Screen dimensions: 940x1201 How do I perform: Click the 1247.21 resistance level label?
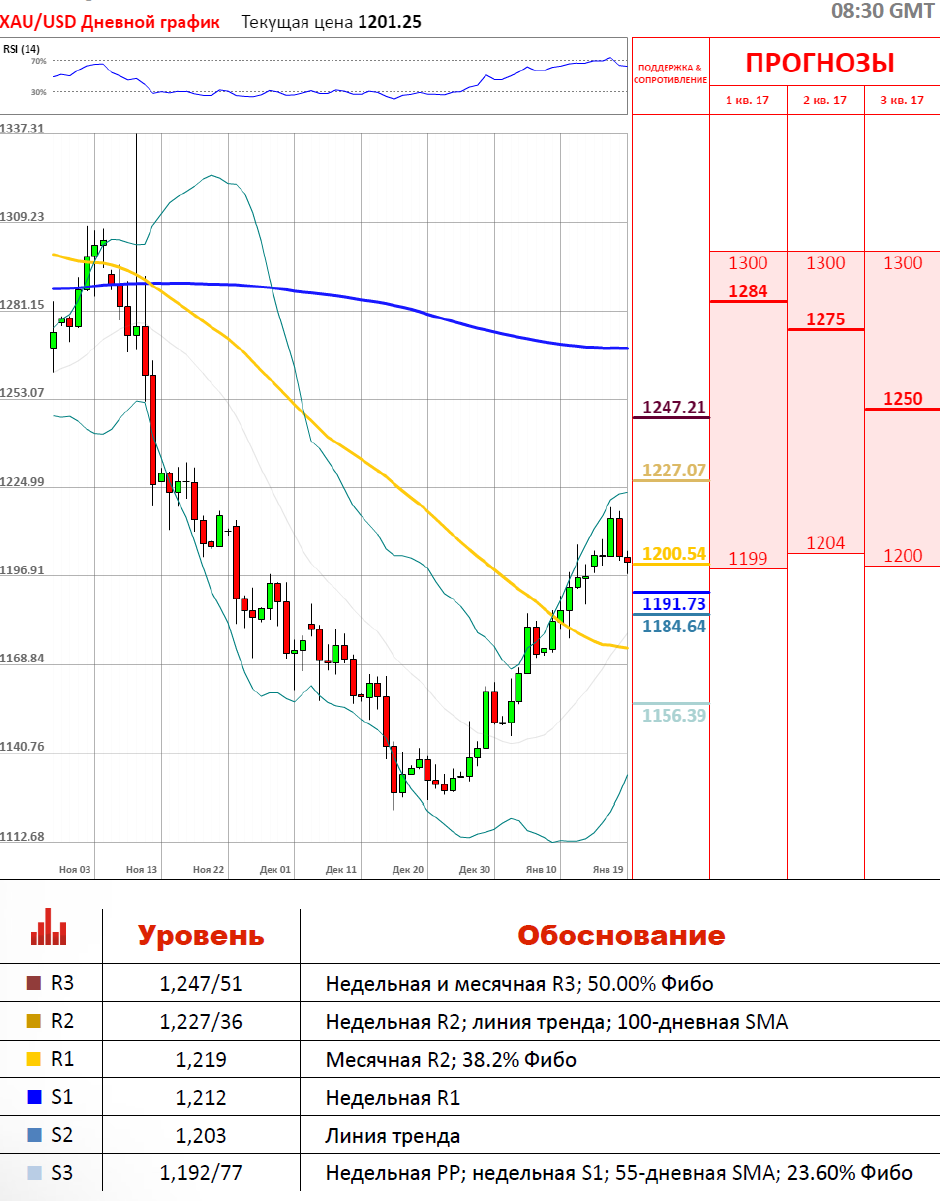click(673, 407)
